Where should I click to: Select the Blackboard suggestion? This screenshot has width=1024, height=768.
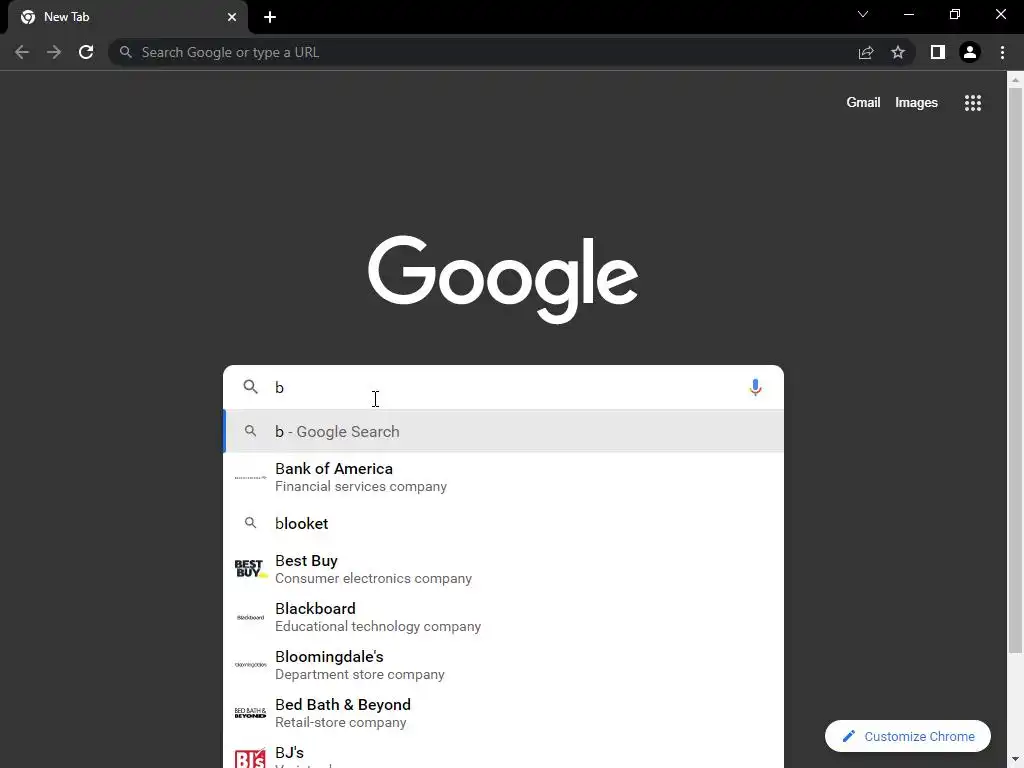(504, 617)
